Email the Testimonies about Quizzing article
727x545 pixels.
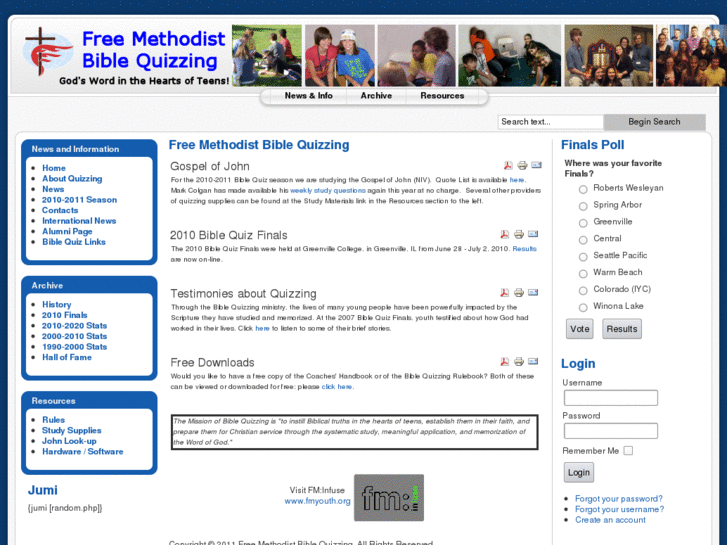(533, 292)
